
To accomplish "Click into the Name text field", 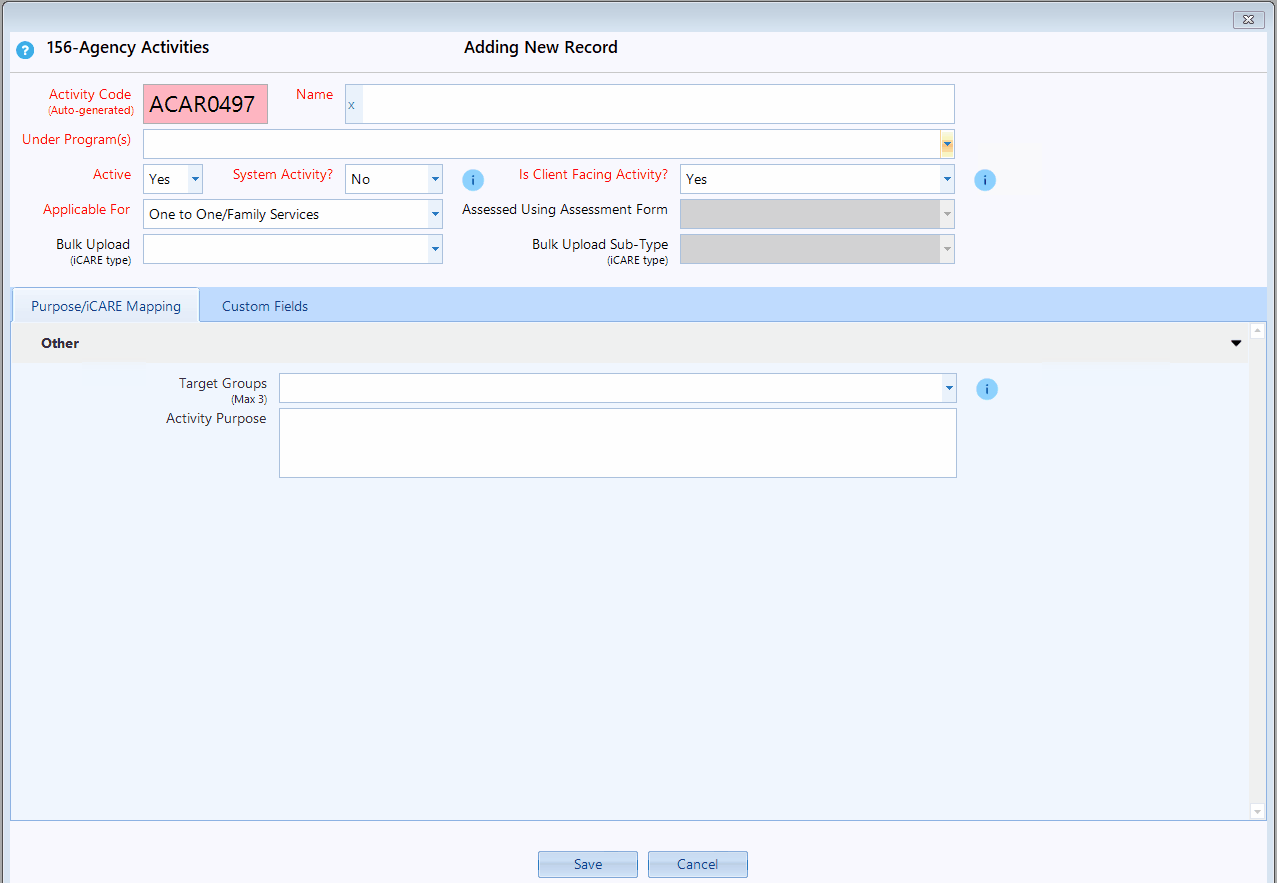I will [x=655, y=104].
